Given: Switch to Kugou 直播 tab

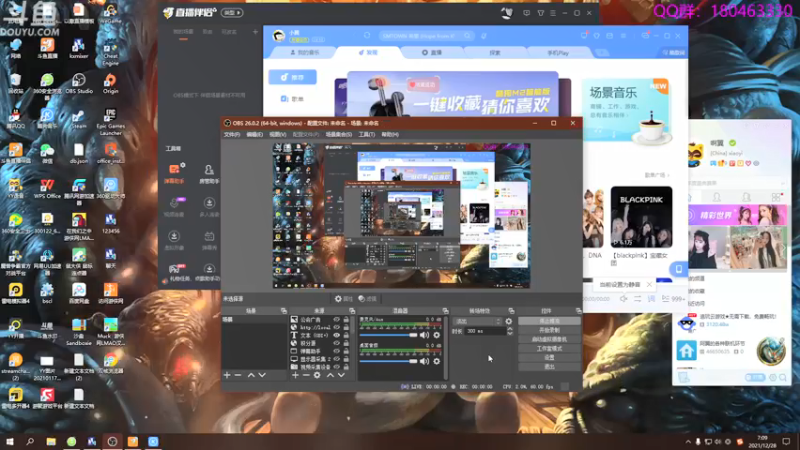Looking at the screenshot, I should (x=432, y=53).
